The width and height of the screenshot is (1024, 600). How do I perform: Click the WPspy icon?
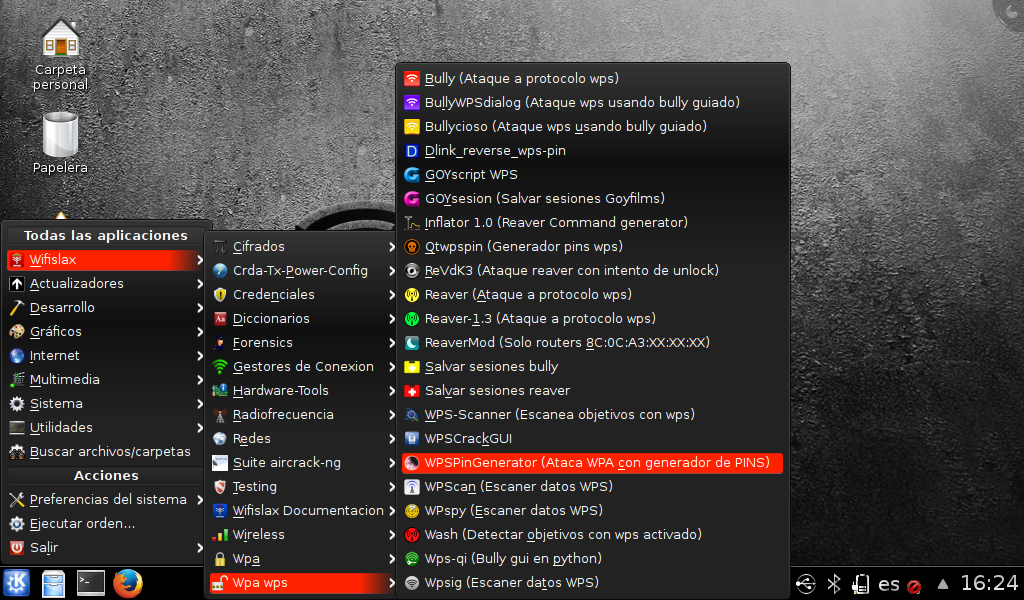[411, 511]
